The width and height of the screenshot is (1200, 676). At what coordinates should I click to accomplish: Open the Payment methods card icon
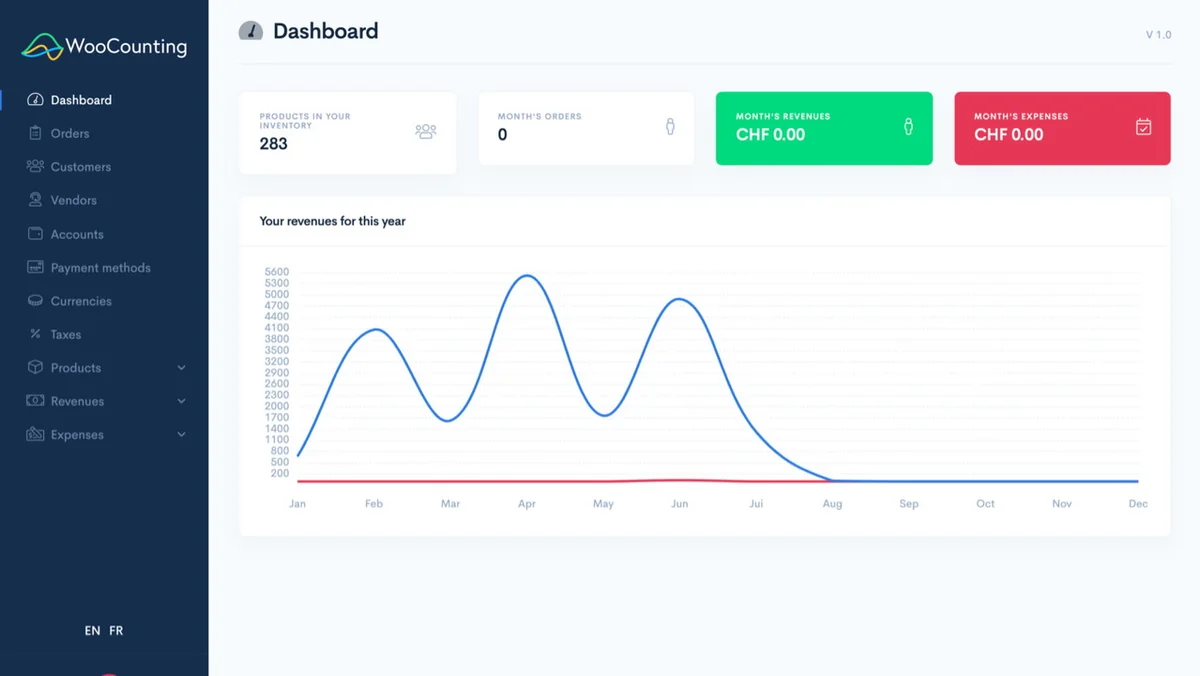click(x=35, y=267)
